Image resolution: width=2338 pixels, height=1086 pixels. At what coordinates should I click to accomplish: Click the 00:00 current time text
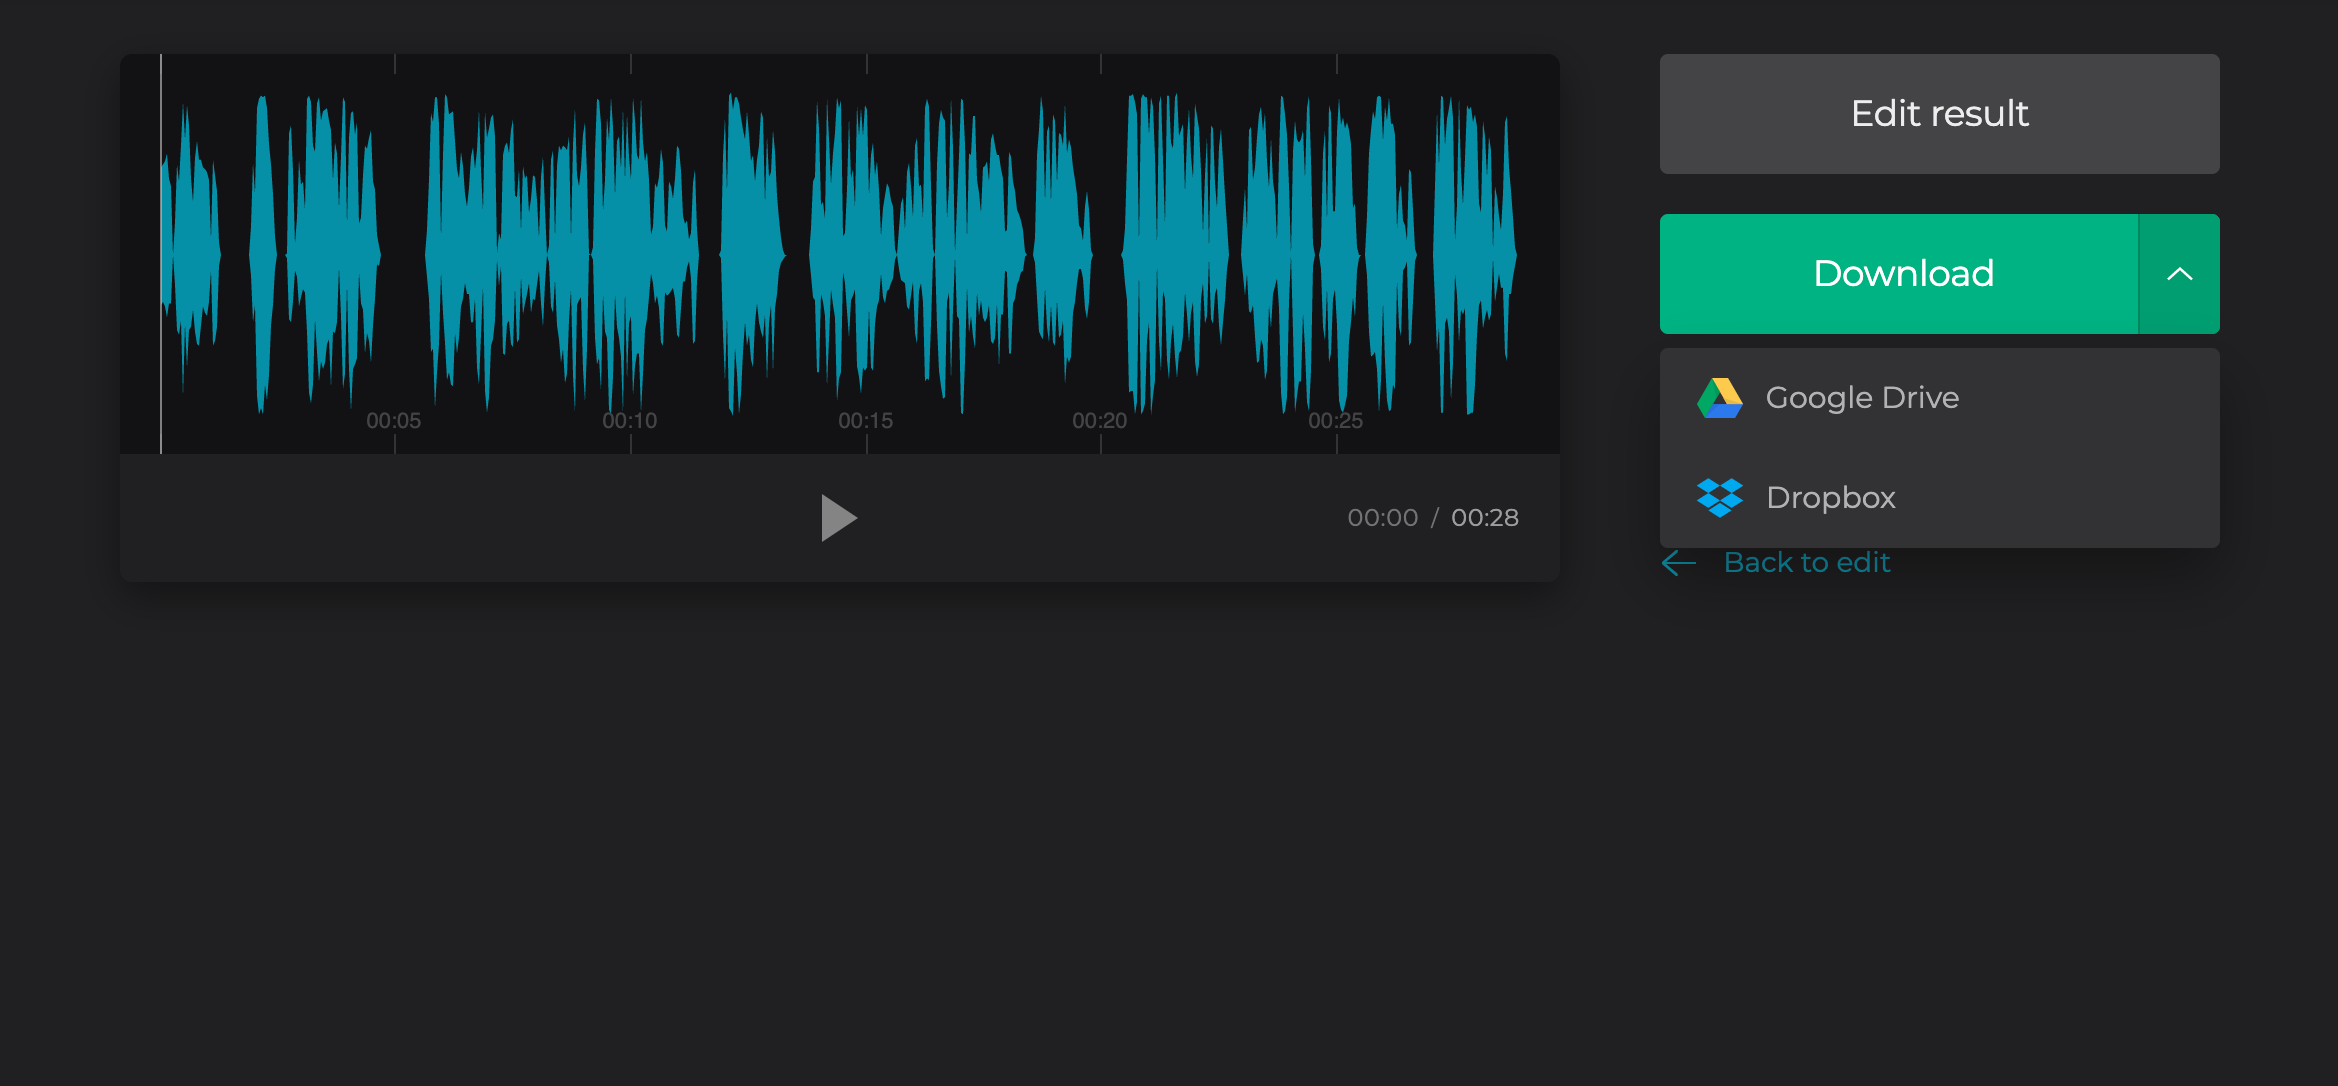(x=1383, y=518)
